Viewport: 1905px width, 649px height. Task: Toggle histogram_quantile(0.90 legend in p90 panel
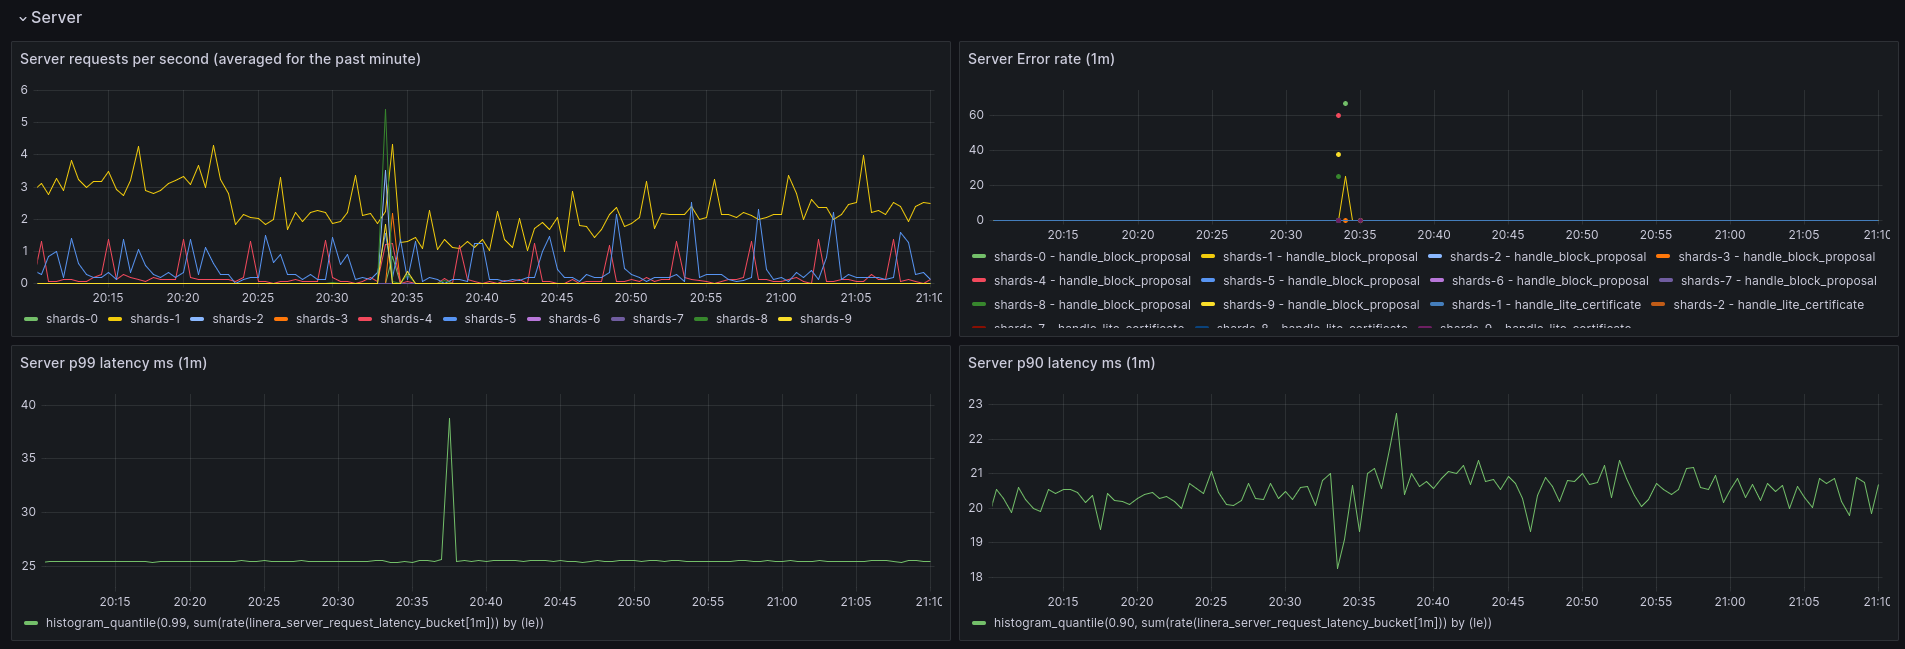[1243, 623]
